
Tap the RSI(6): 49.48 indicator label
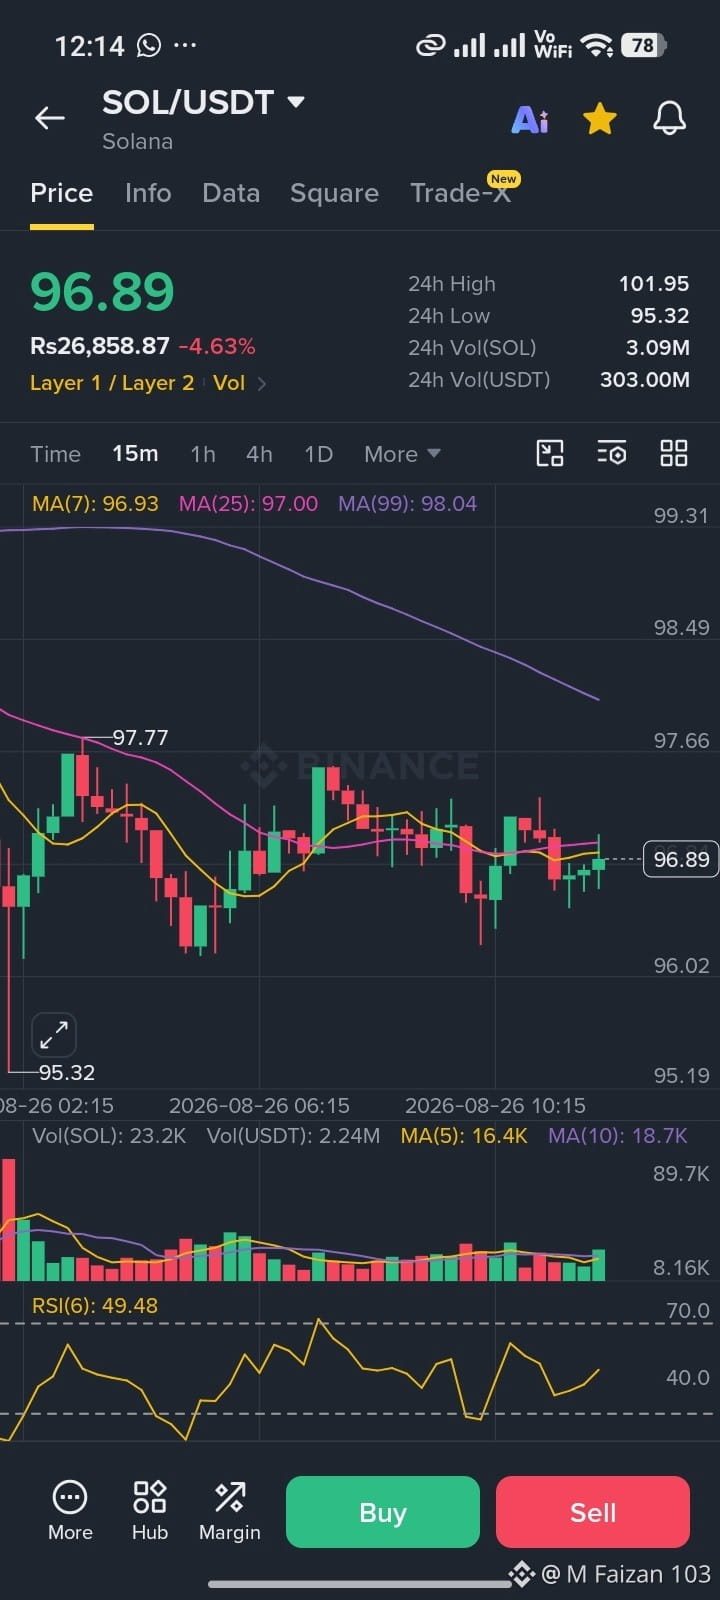[95, 1306]
